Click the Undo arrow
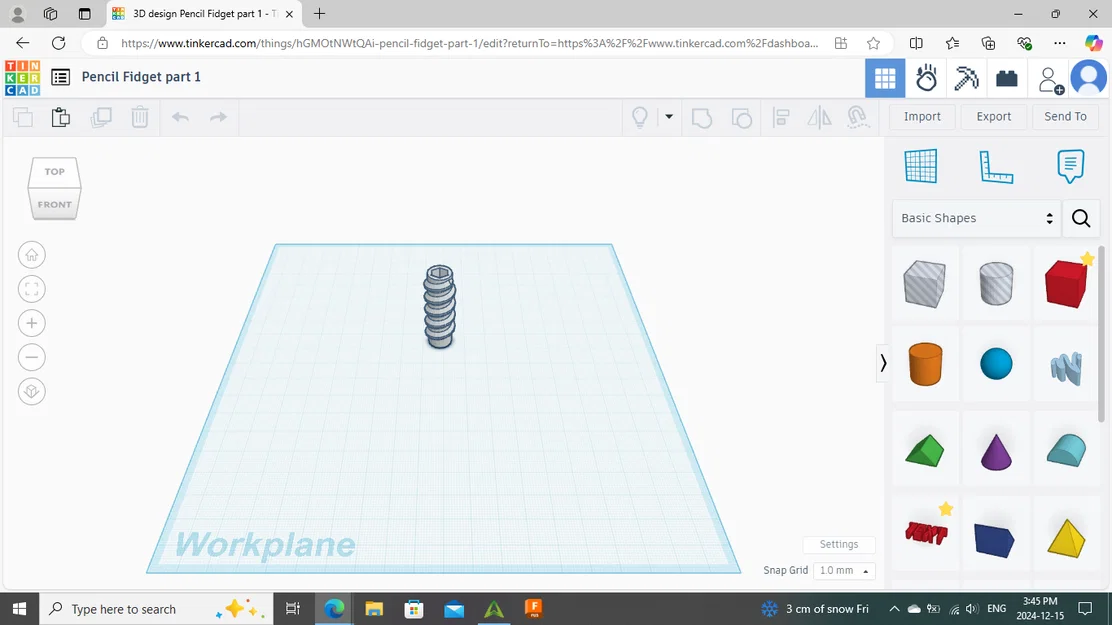This screenshot has height=625, width=1112. tap(180, 117)
